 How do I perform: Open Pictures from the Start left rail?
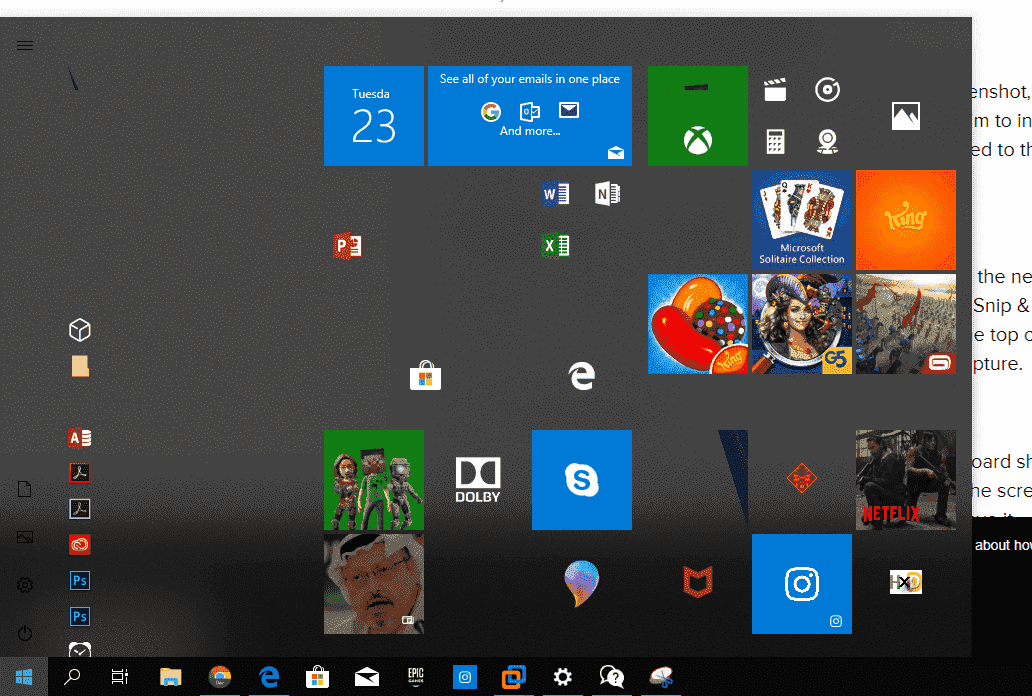[x=24, y=537]
